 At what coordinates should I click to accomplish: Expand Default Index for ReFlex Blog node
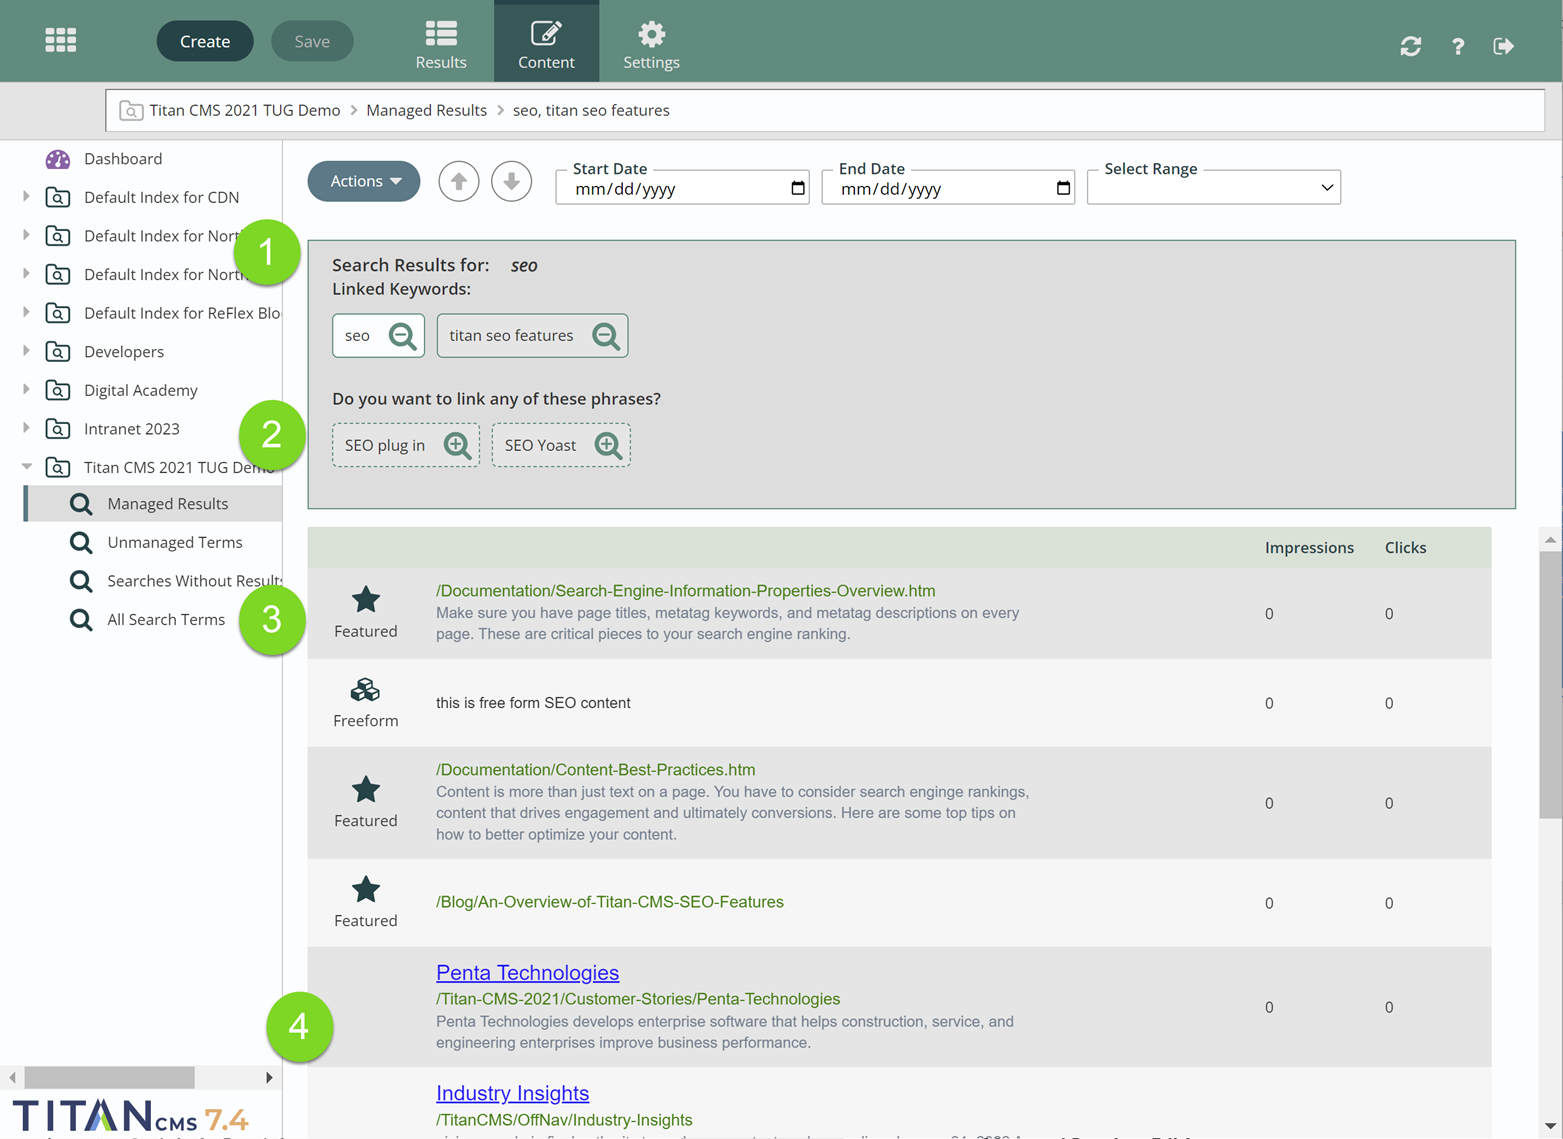point(26,312)
